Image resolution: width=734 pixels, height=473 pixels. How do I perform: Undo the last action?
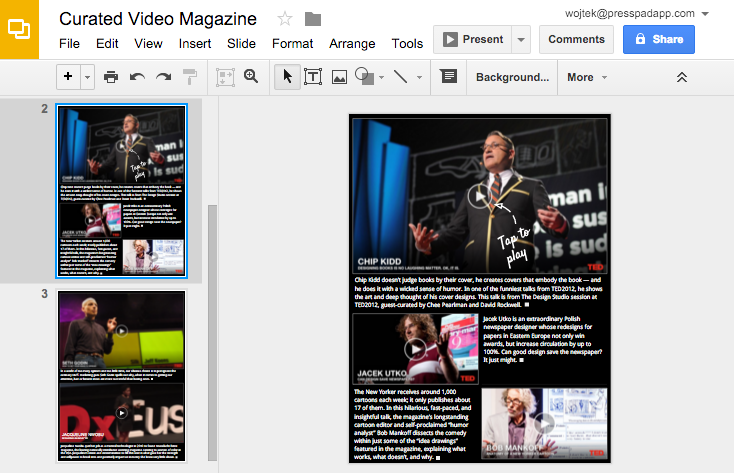137,77
